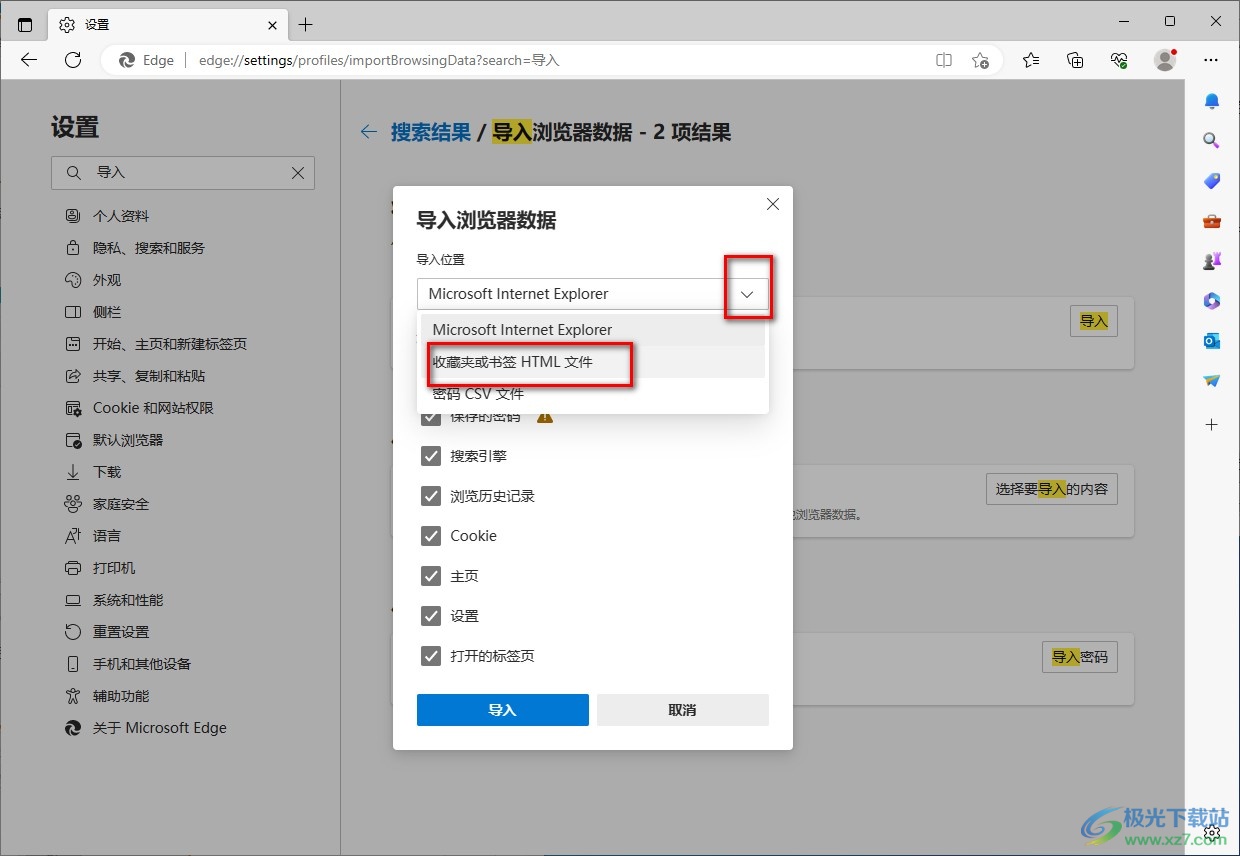Open the Microsoft 365 icon in the sidebar
This screenshot has height=856, width=1240.
pyautogui.click(x=1212, y=301)
